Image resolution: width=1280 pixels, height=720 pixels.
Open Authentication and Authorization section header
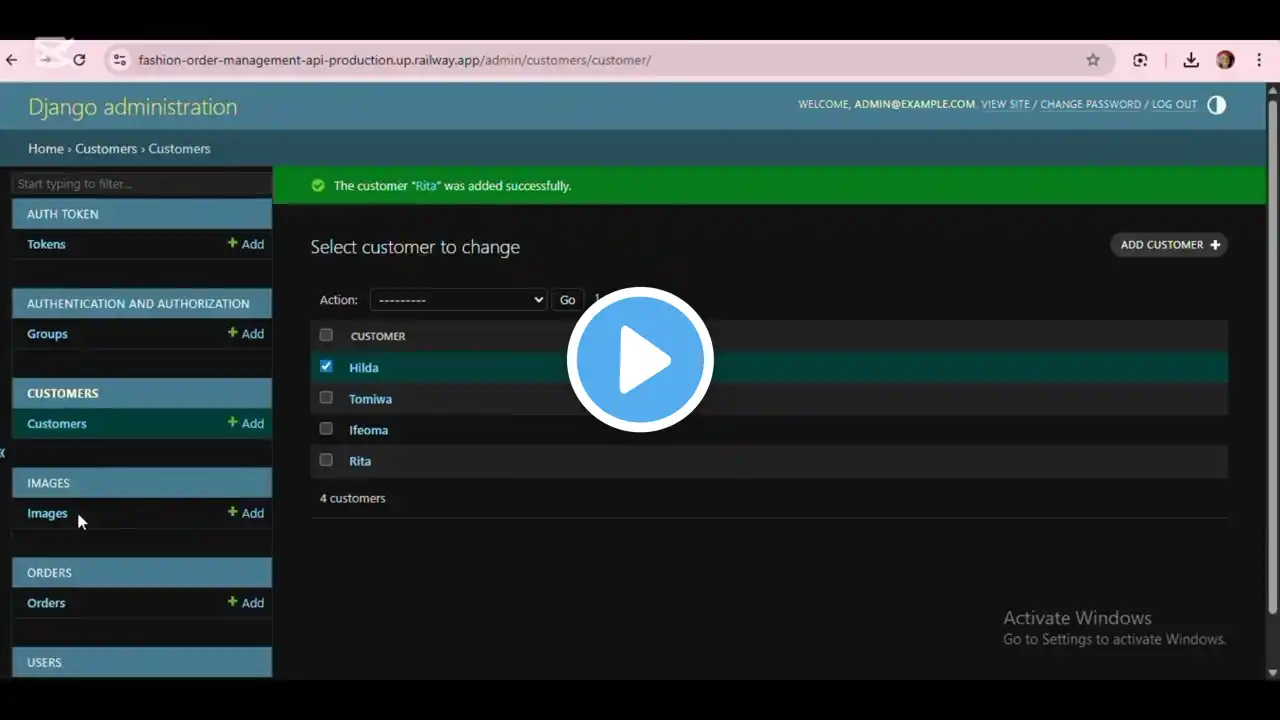pyautogui.click(x=138, y=304)
